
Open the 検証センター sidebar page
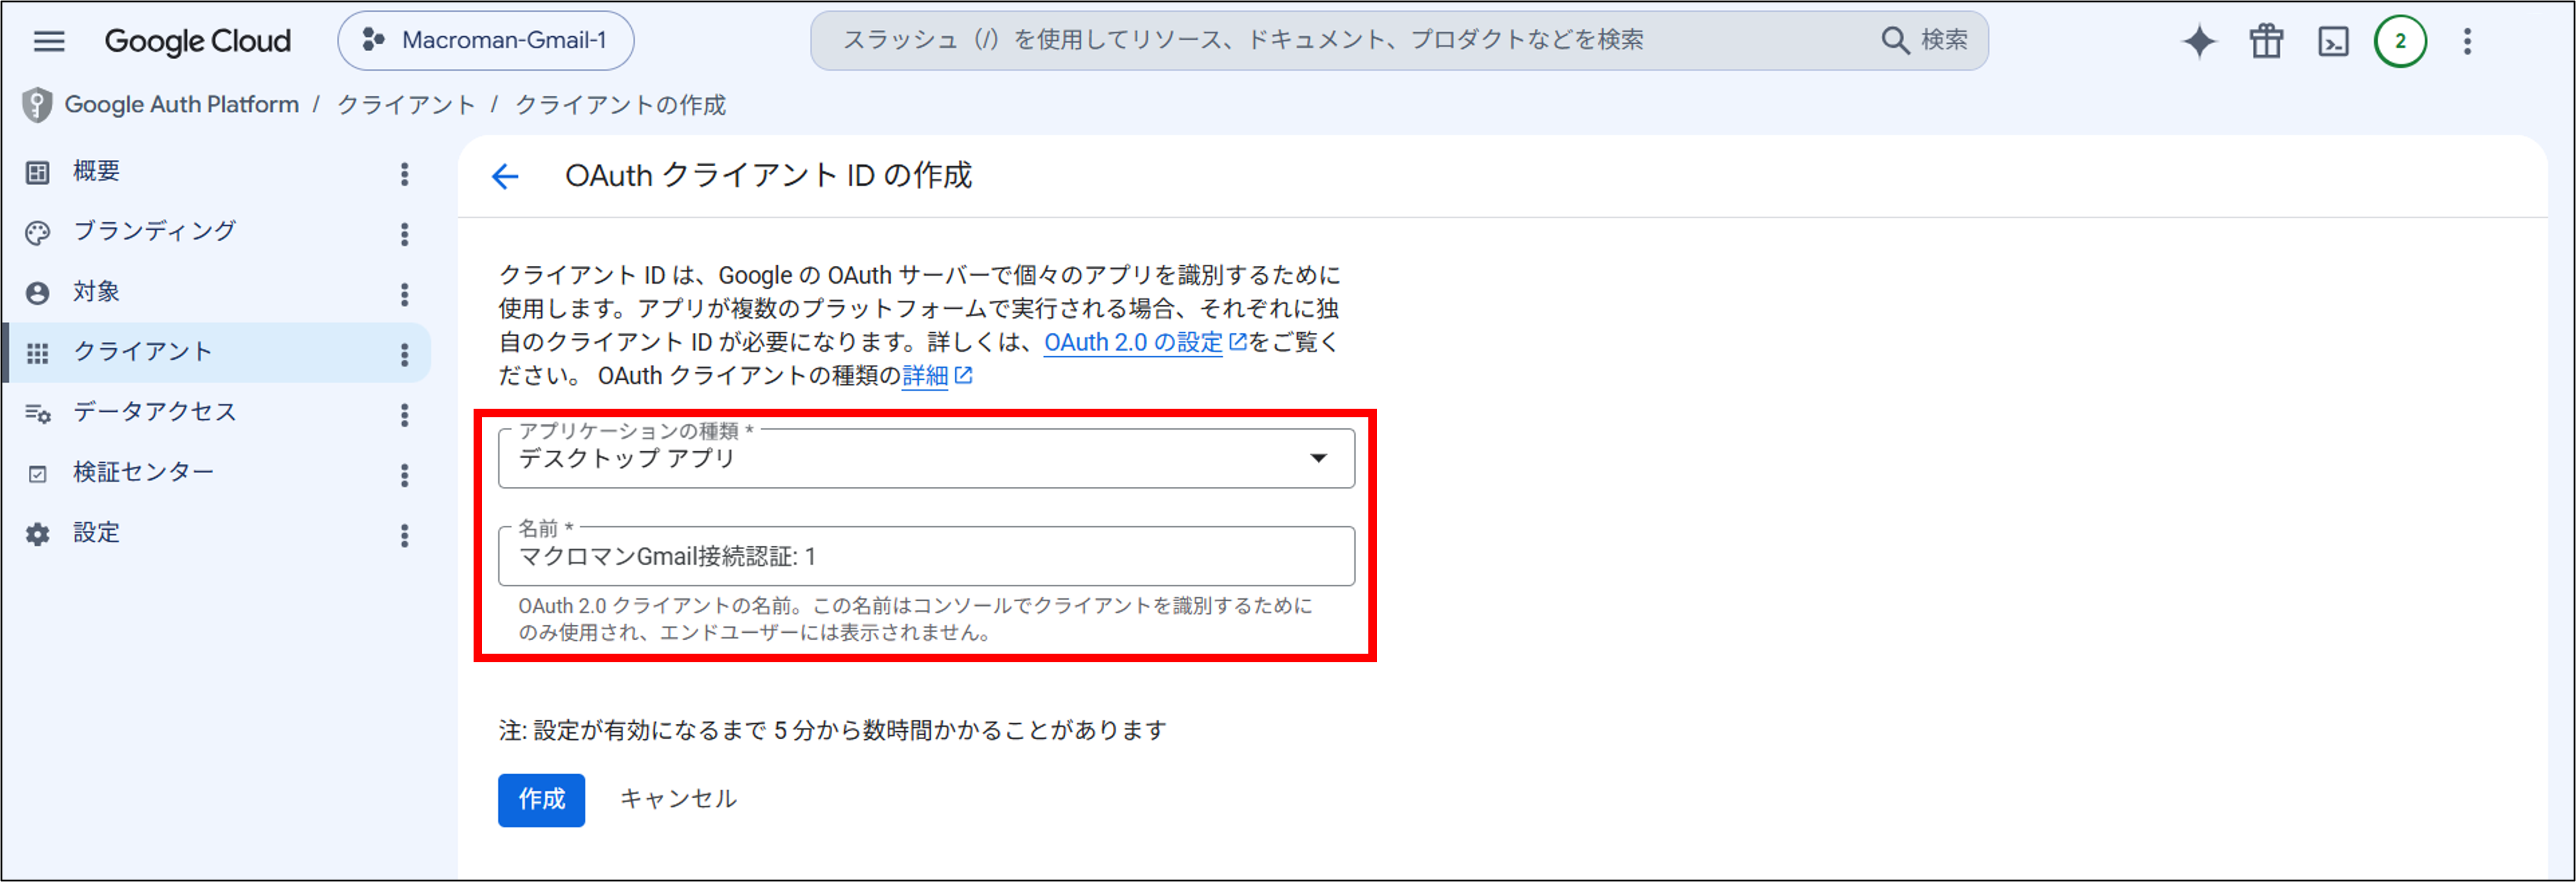[x=143, y=472]
